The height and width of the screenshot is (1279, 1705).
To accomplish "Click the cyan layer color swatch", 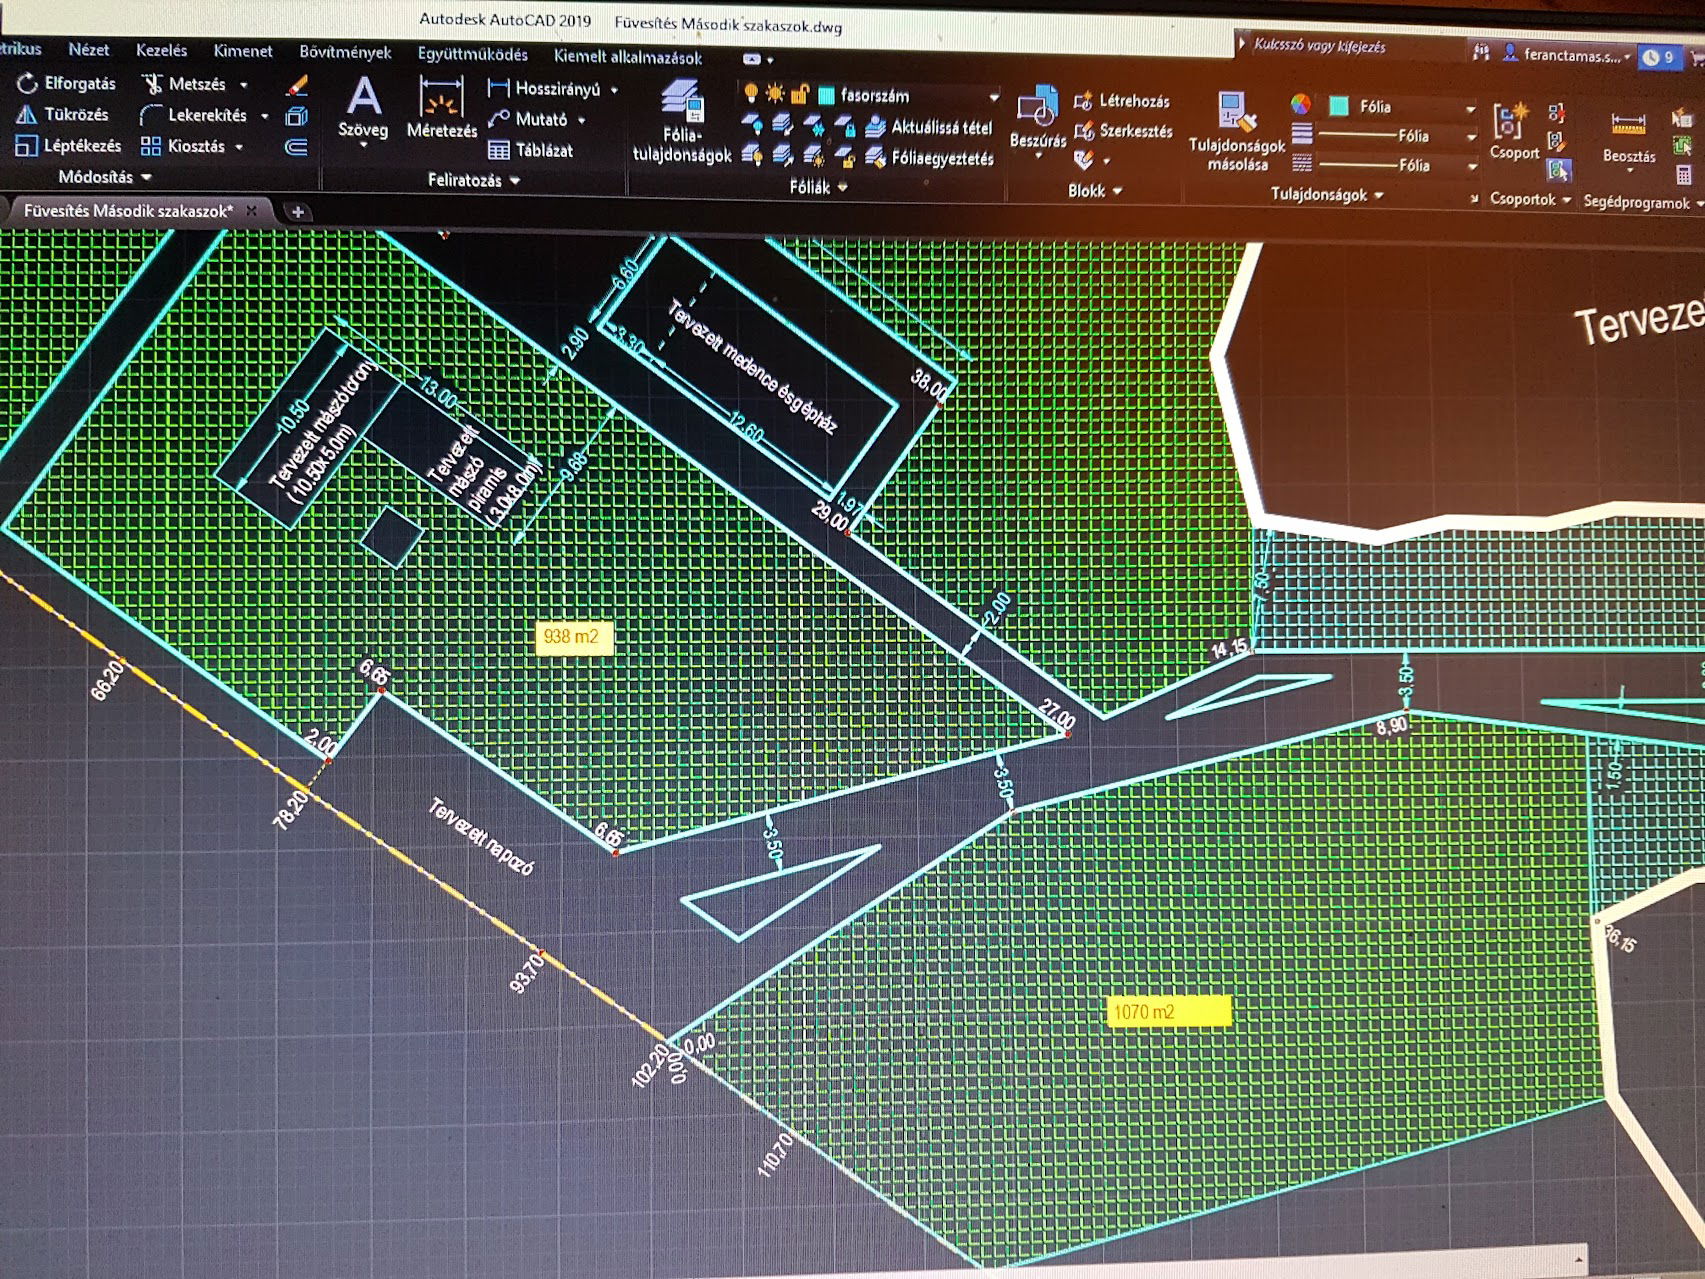I will pyautogui.click(x=826, y=96).
